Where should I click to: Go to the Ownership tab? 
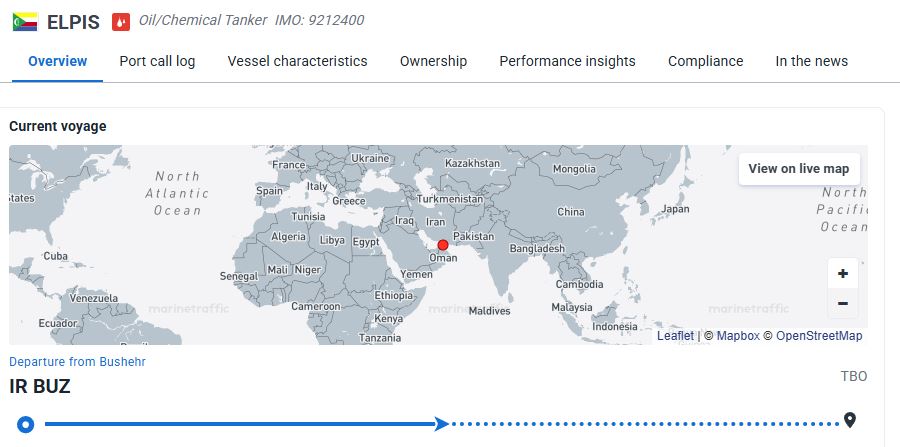(433, 61)
